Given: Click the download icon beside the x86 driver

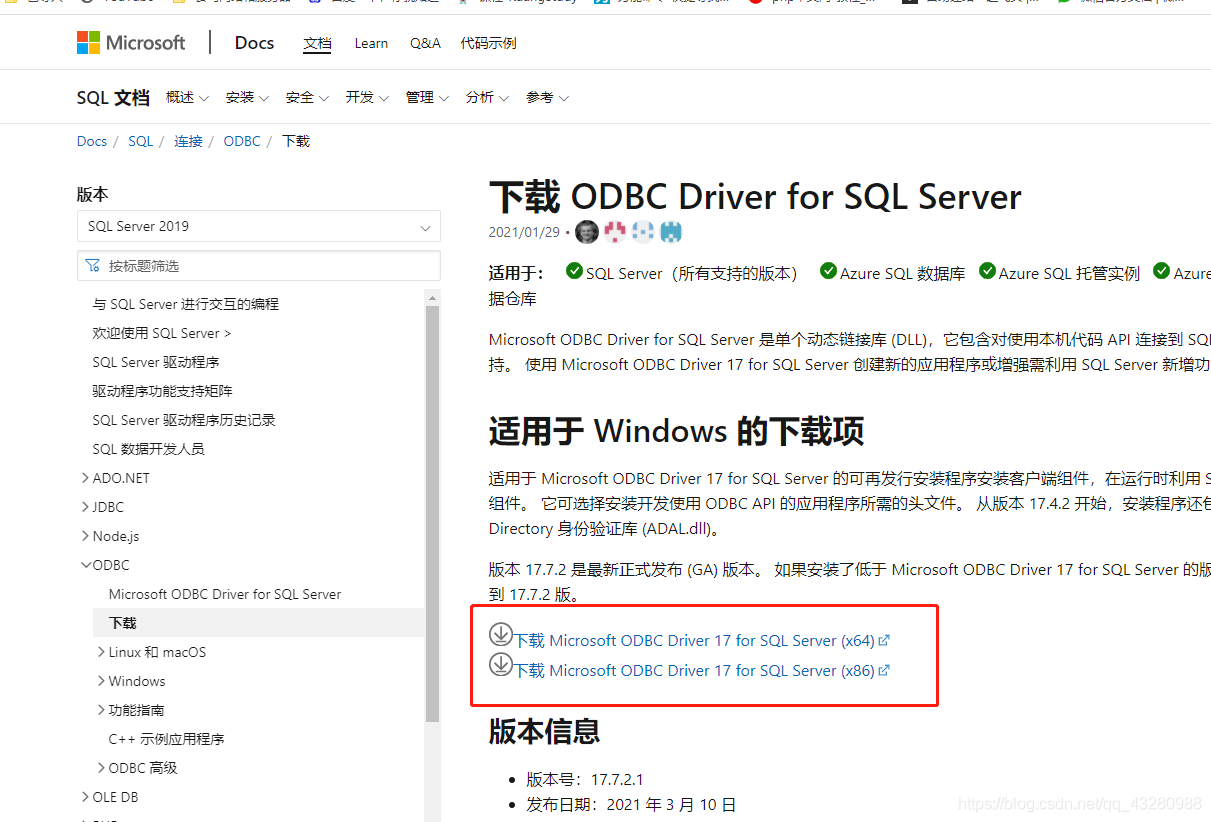Looking at the screenshot, I should coord(500,664).
